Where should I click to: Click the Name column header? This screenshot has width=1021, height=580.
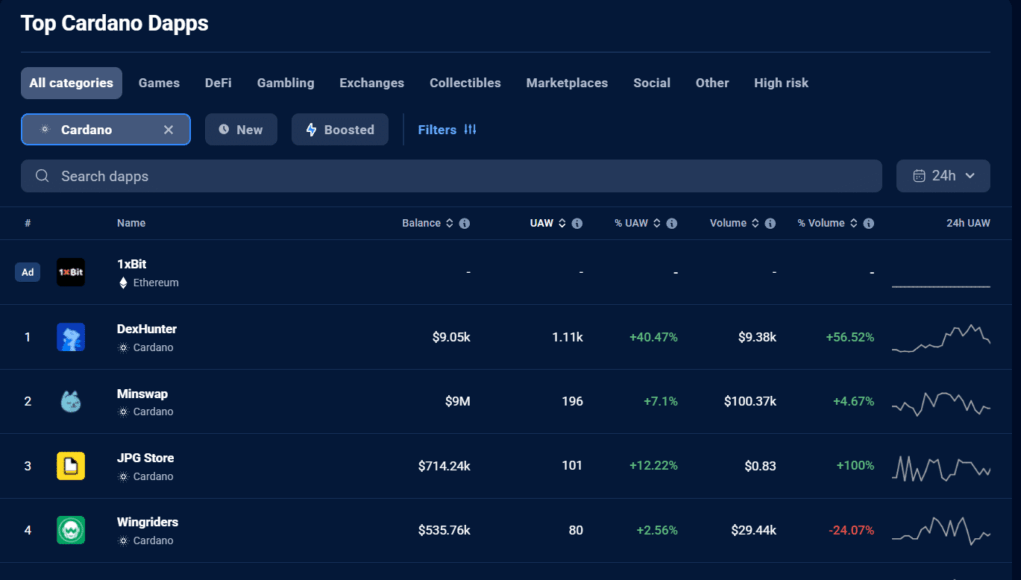point(131,223)
